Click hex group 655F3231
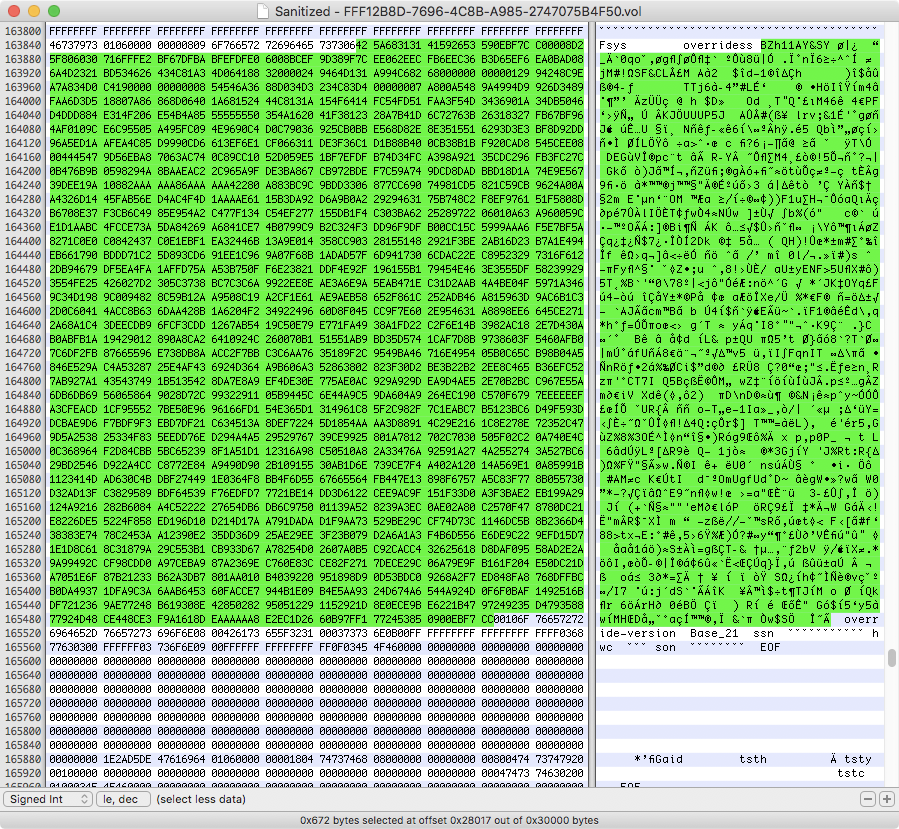Image resolution: width=899 pixels, height=829 pixels. coord(289,633)
